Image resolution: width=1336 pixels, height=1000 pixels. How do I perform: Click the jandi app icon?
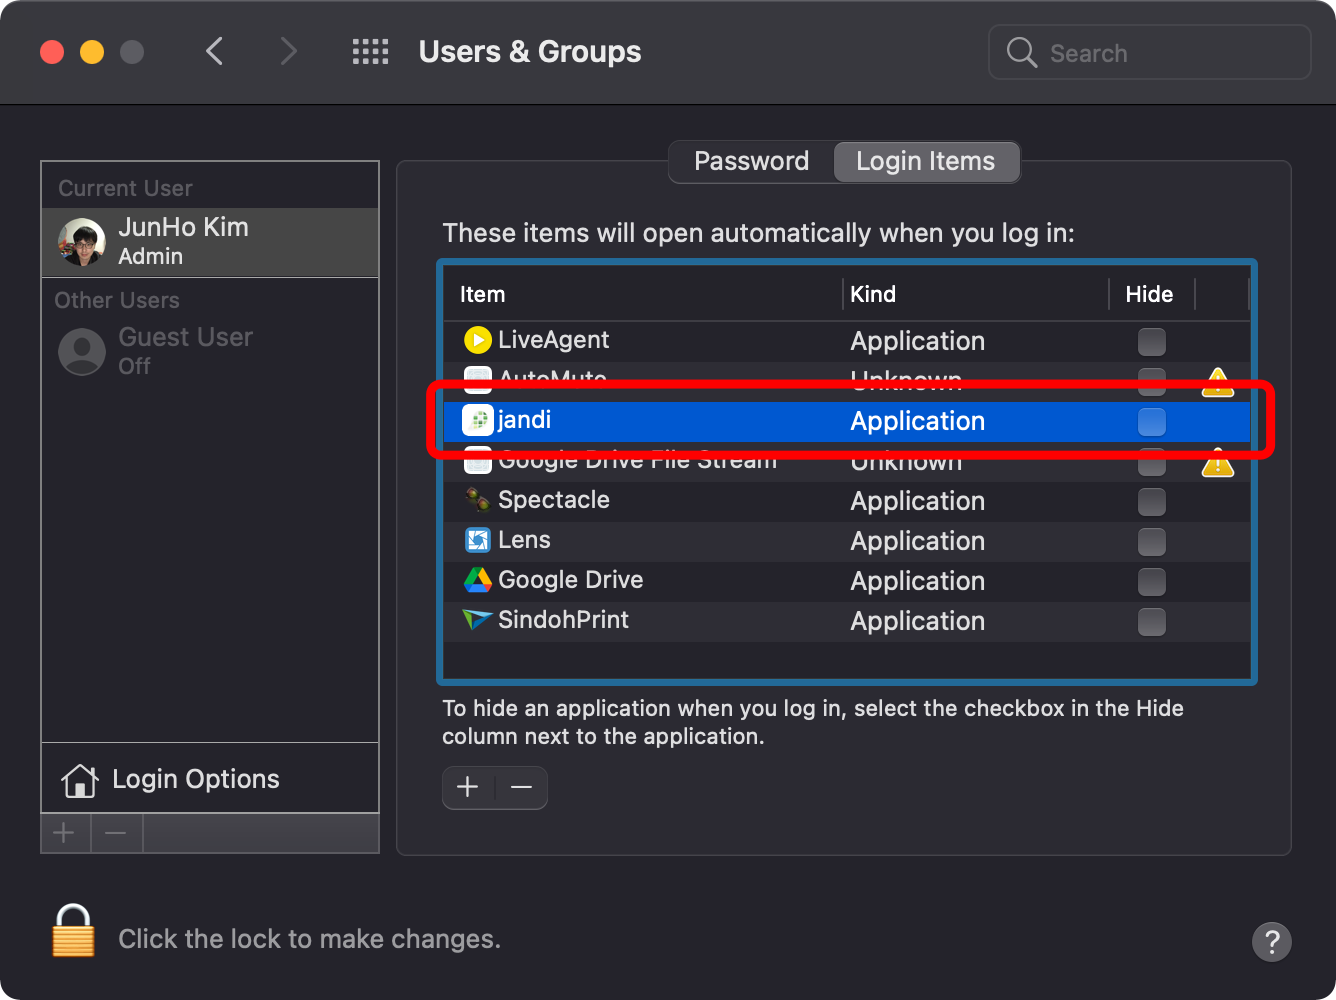(x=478, y=420)
